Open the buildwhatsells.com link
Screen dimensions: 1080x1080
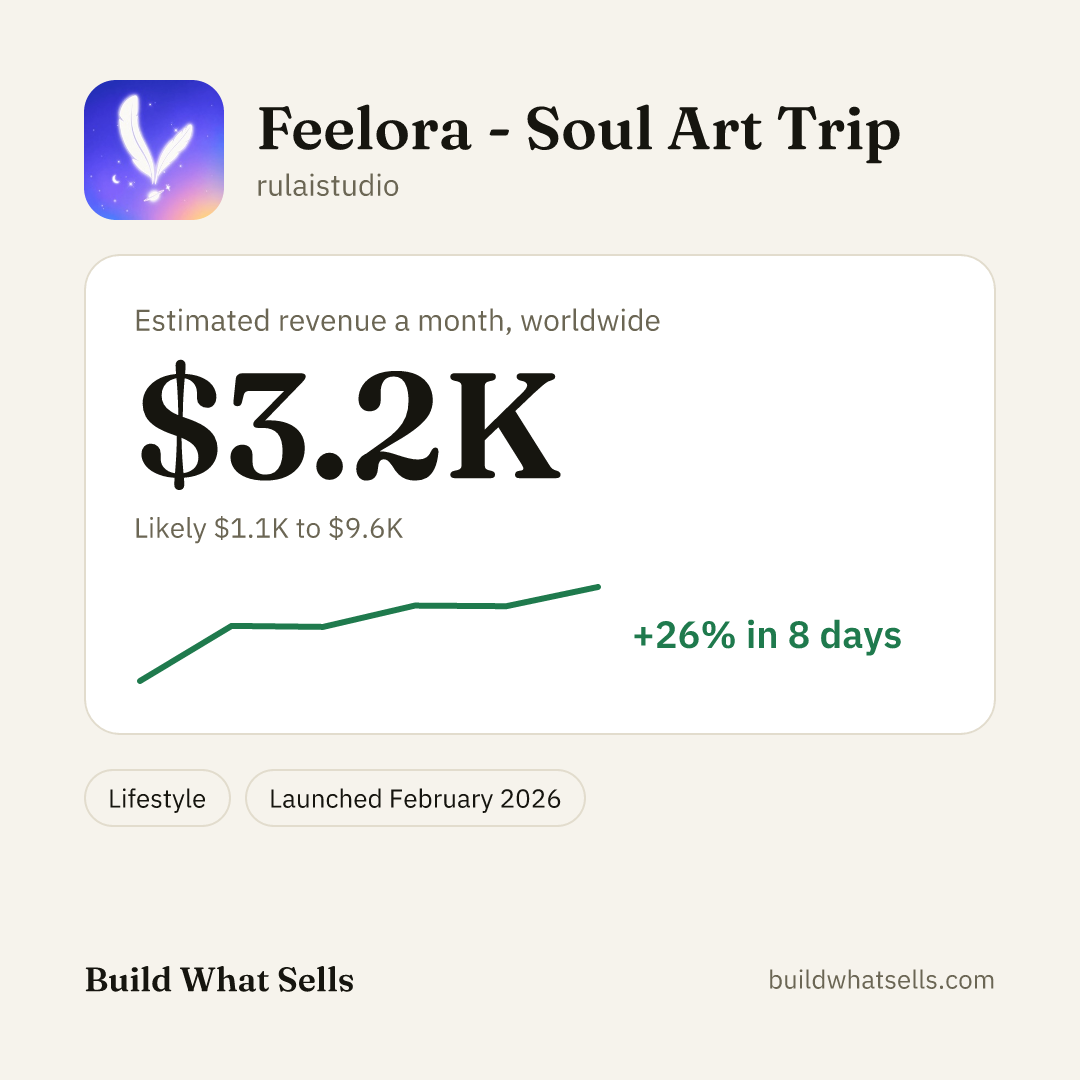tap(882, 980)
